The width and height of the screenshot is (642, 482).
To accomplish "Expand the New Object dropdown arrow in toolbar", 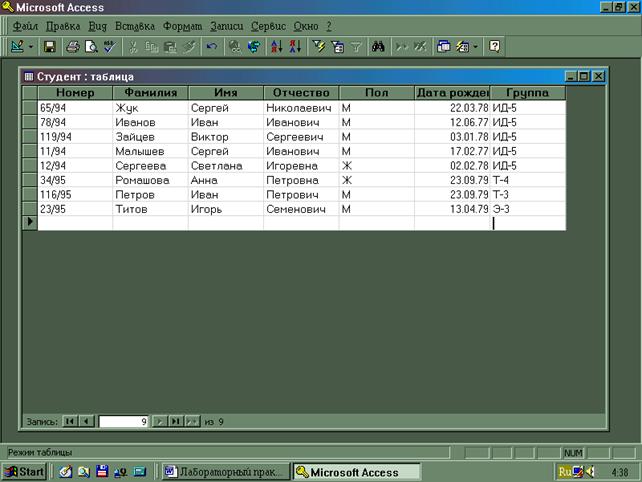I will click(x=475, y=46).
